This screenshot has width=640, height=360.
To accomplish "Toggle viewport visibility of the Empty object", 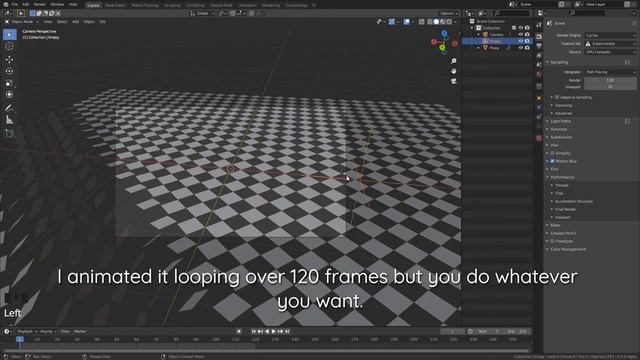I will coord(520,41).
